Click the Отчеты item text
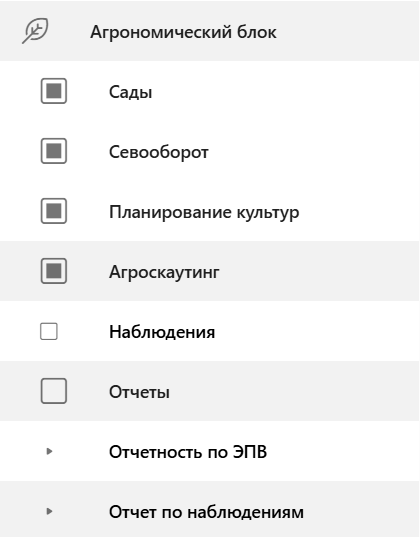This screenshot has width=420, height=537. pos(139,392)
